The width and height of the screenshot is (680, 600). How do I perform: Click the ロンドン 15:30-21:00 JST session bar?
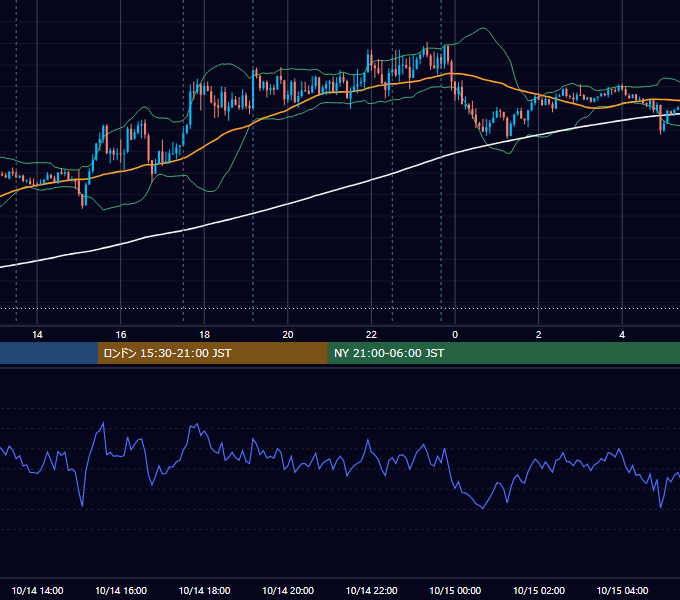[x=212, y=353]
